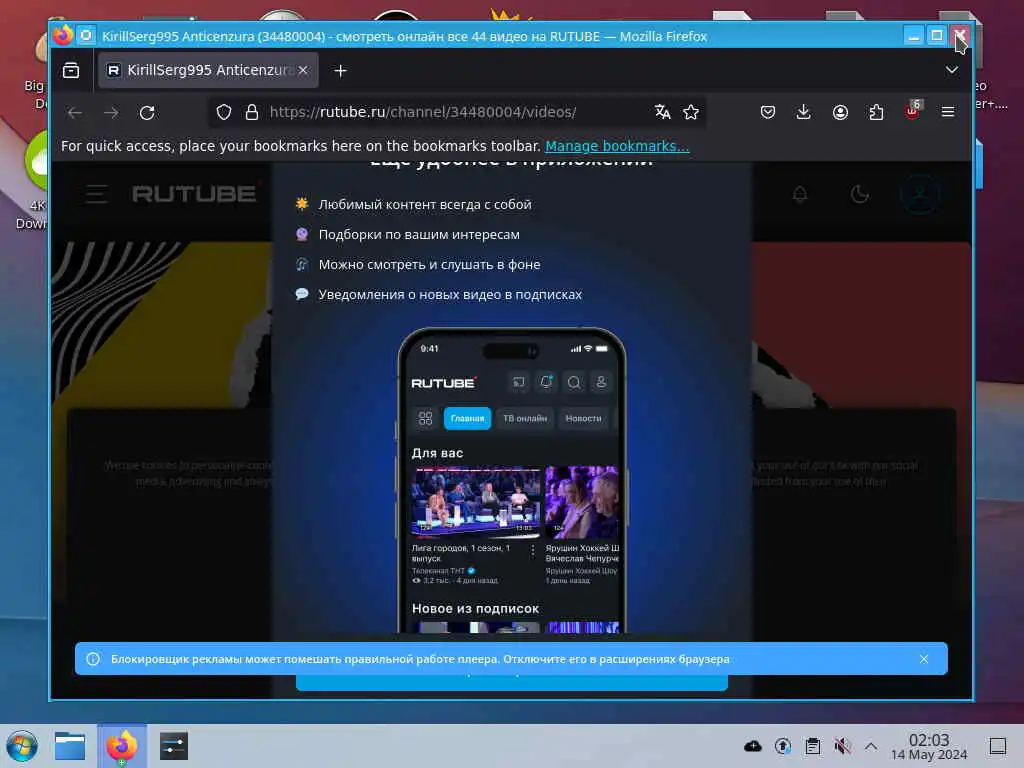1024x768 pixels.
Task: Go back one page in Firefox
Action: [x=75, y=112]
